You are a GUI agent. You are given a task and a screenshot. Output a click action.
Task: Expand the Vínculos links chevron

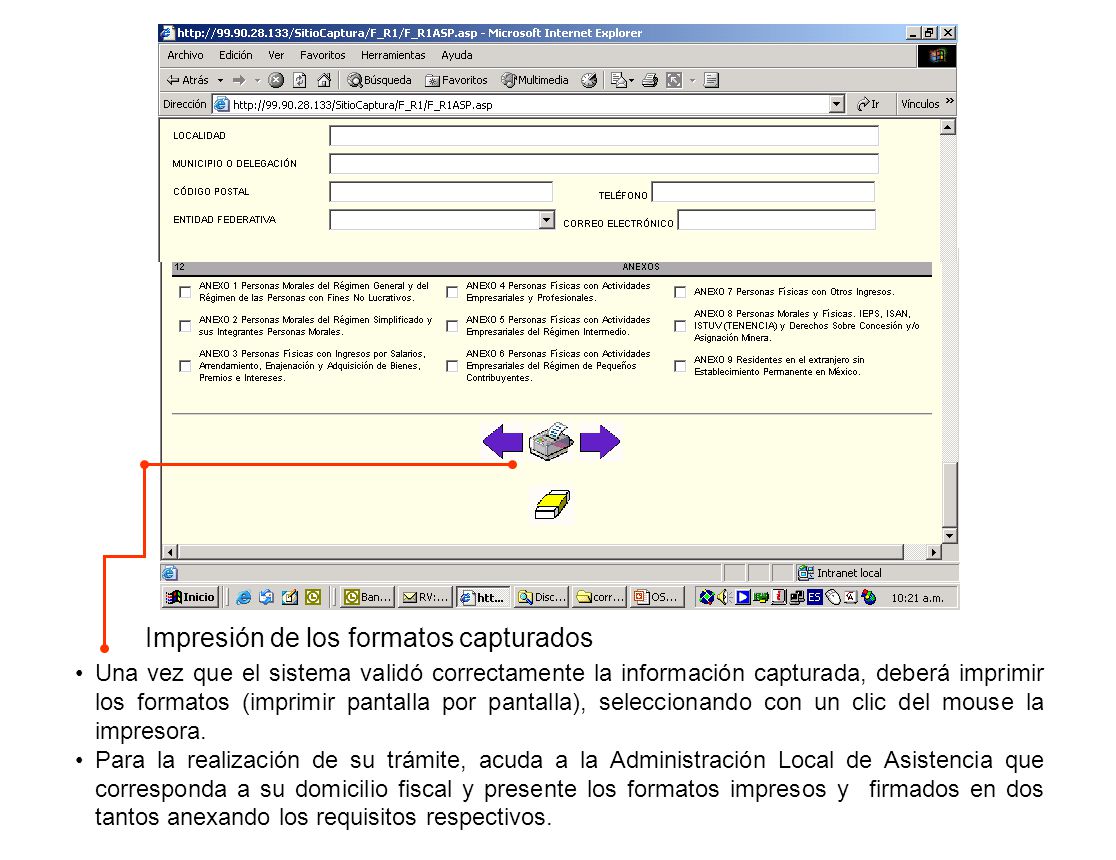coord(949,101)
